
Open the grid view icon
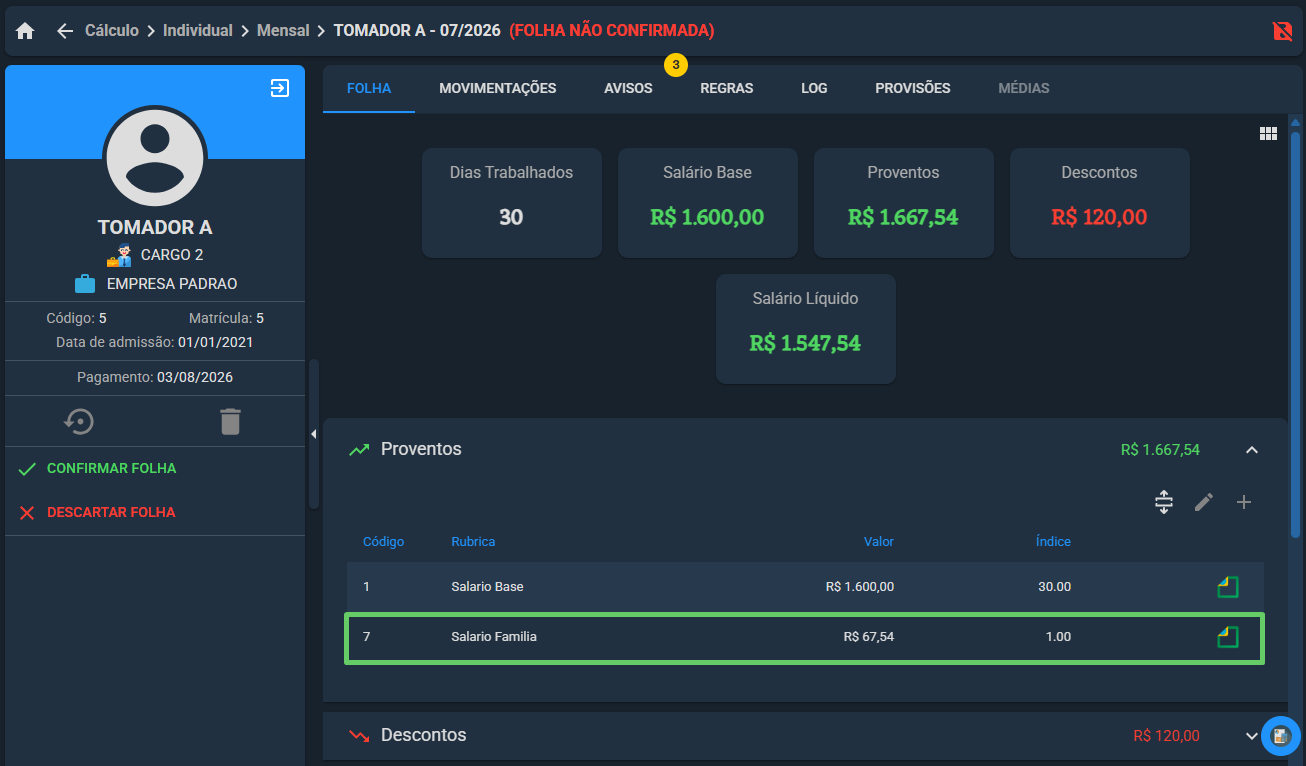click(1268, 134)
